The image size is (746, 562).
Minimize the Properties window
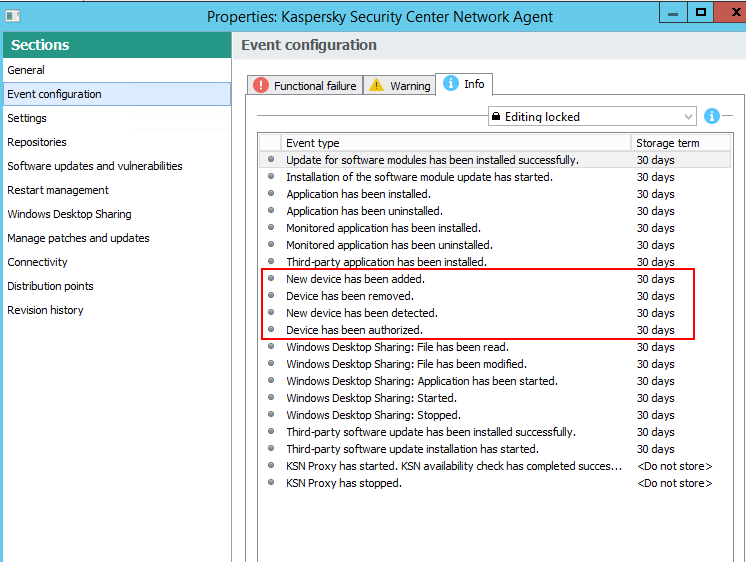[x=673, y=12]
